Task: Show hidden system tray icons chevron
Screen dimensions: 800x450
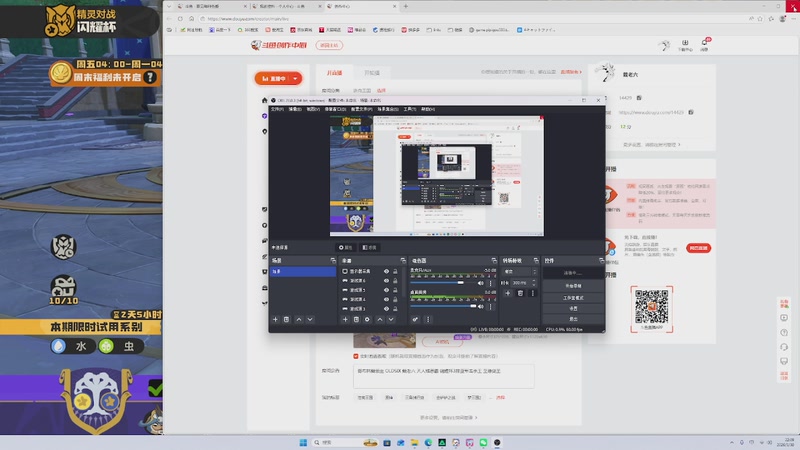Action: click(x=732, y=442)
